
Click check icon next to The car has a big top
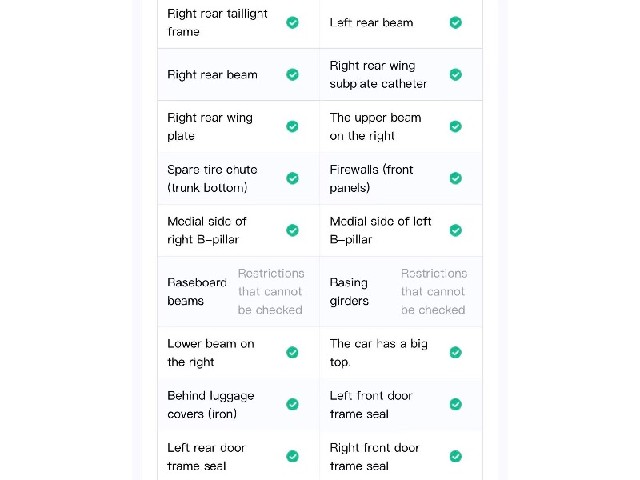coord(456,352)
